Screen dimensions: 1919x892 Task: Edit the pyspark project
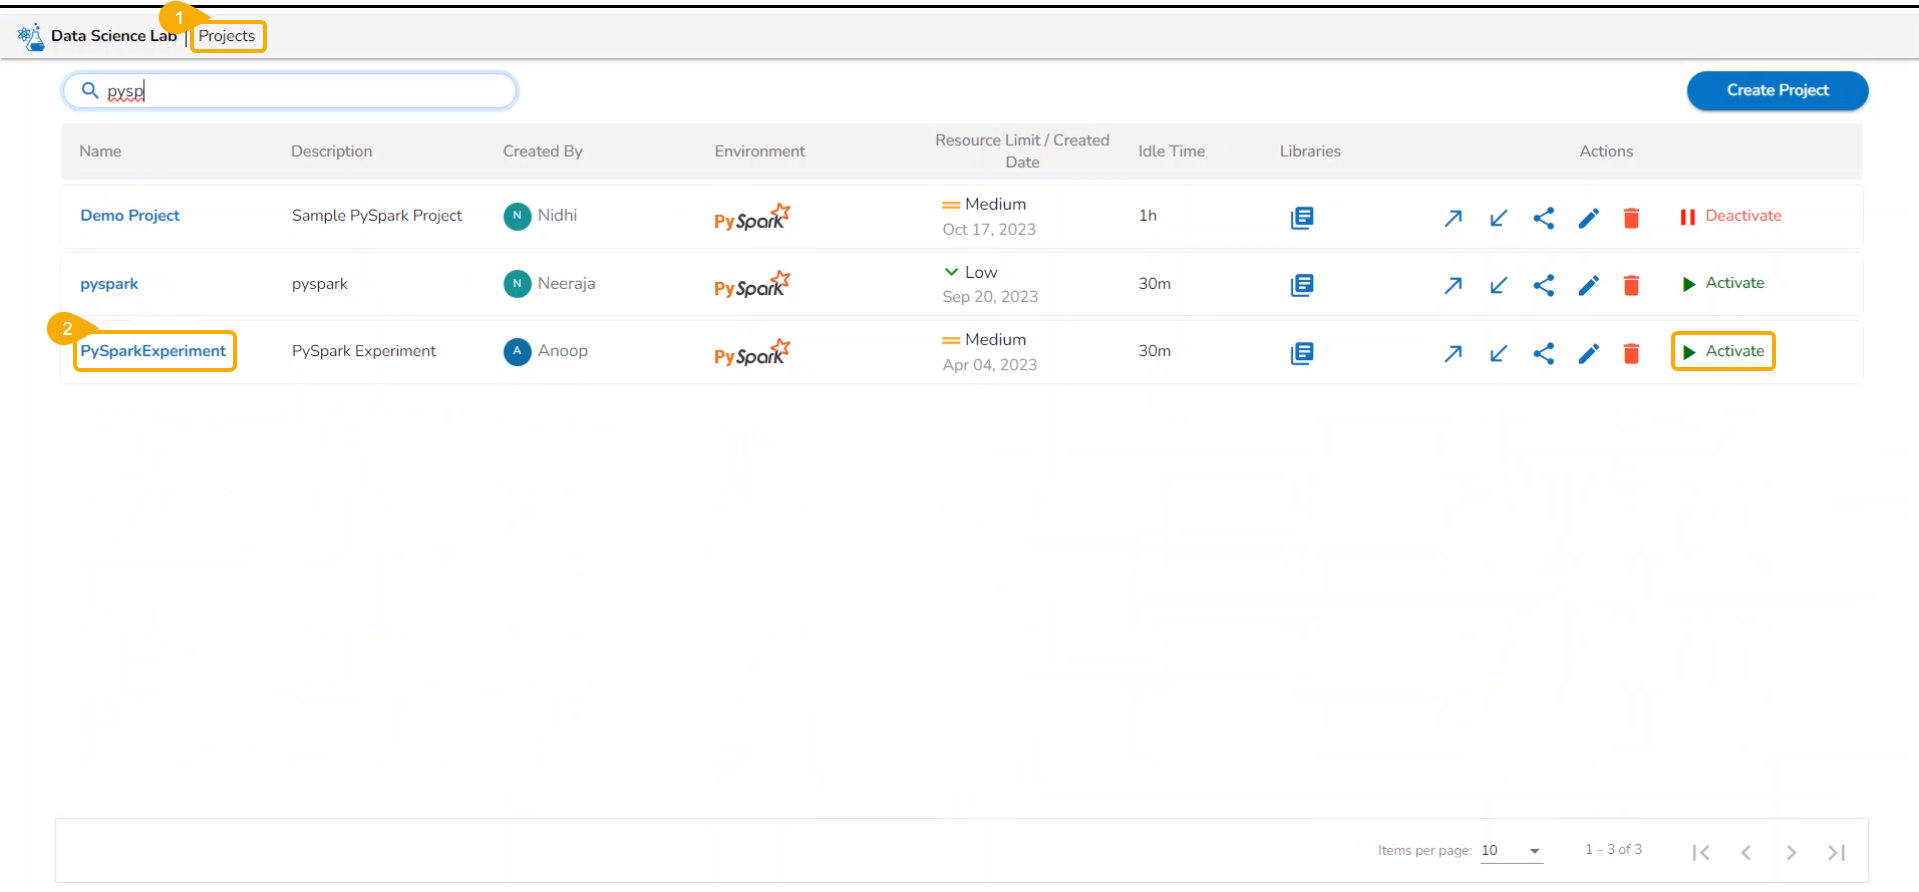point(1589,286)
